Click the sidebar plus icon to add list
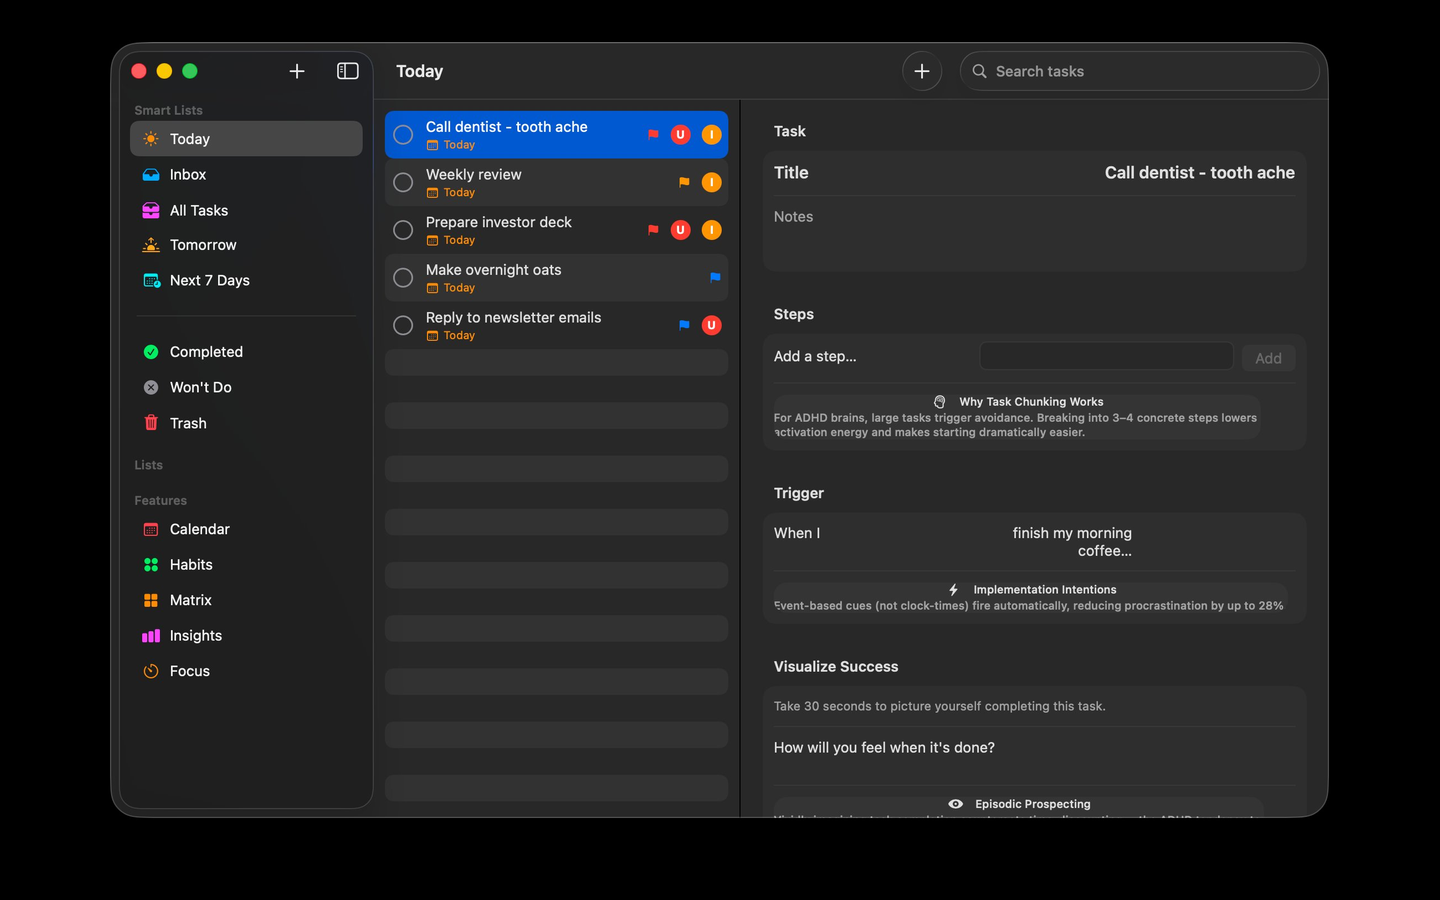This screenshot has width=1440, height=900. click(x=297, y=71)
